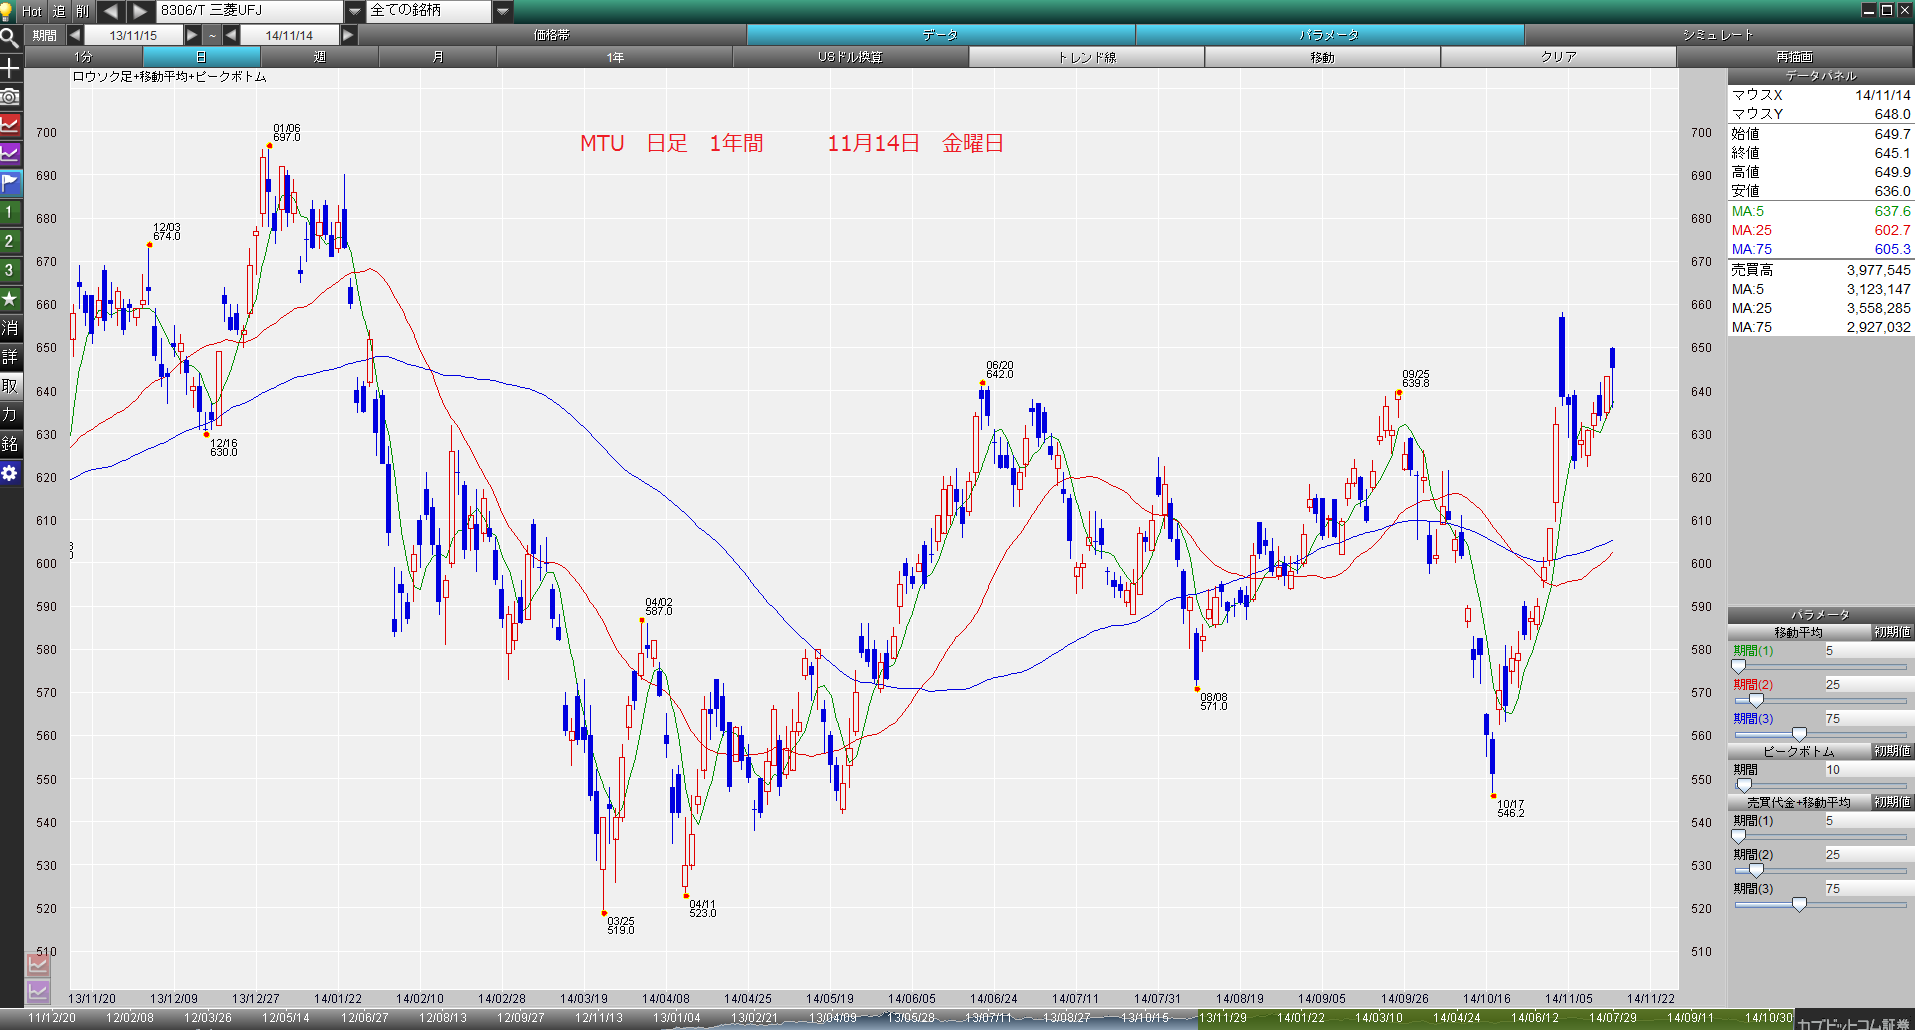Click the 詳 details button
This screenshot has height=1030, width=1915.
10,357
